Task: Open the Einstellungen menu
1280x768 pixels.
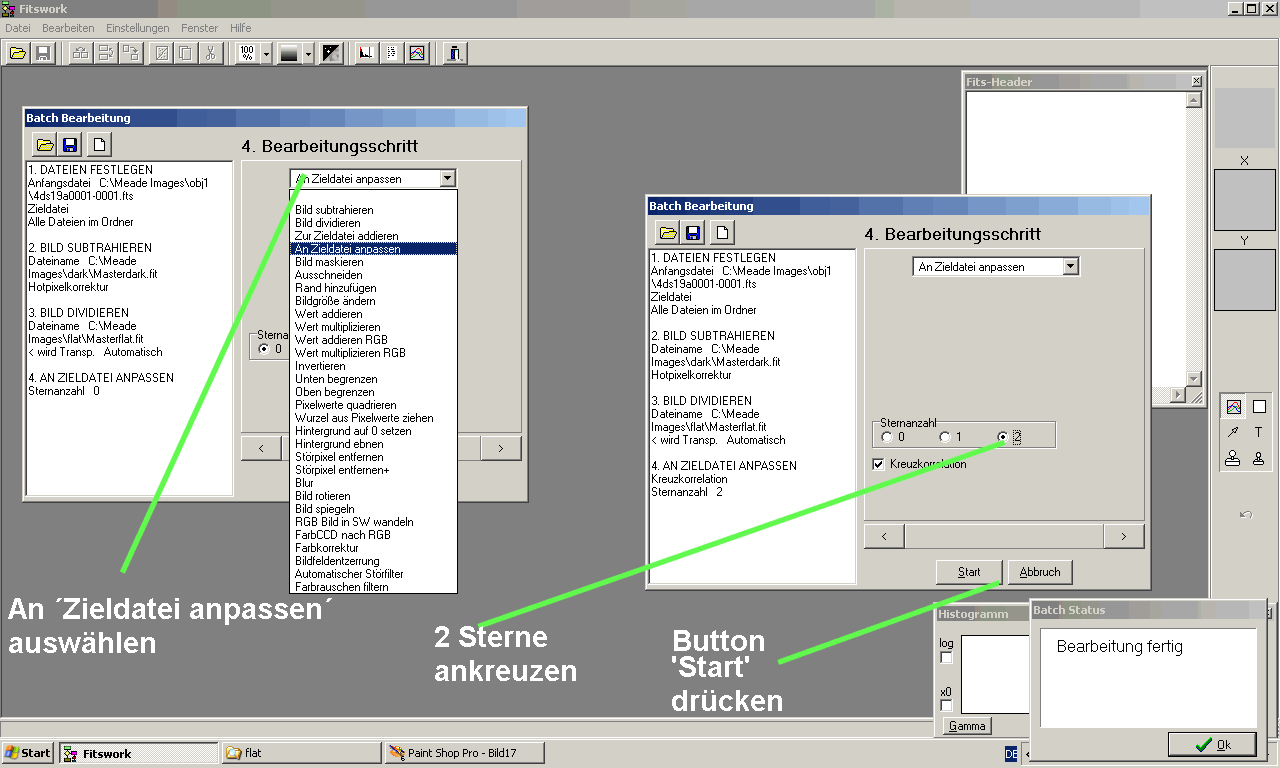Action: pos(137,28)
